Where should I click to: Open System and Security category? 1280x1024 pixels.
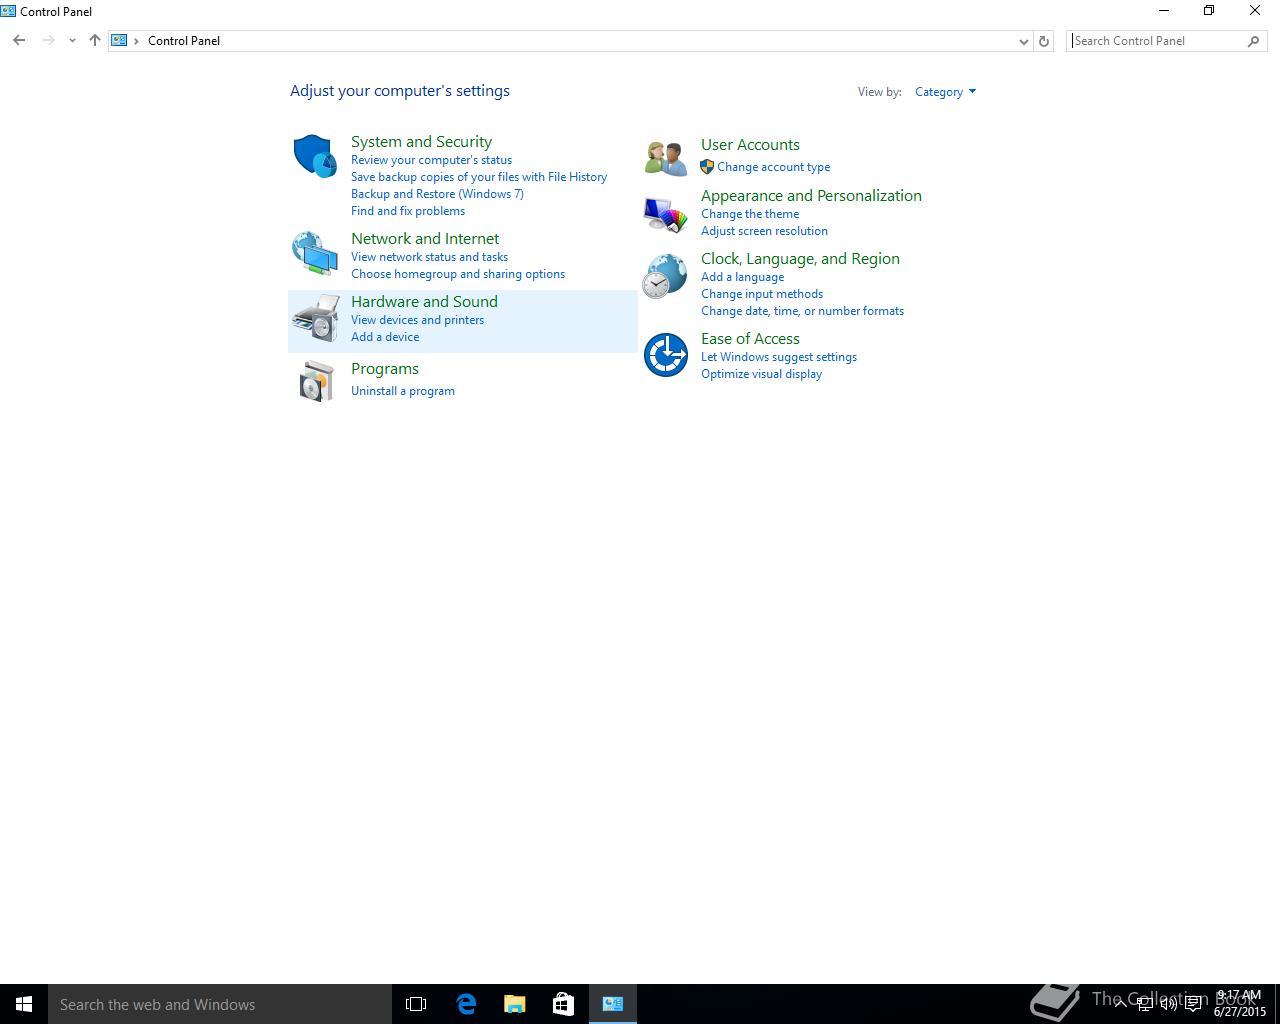point(421,142)
